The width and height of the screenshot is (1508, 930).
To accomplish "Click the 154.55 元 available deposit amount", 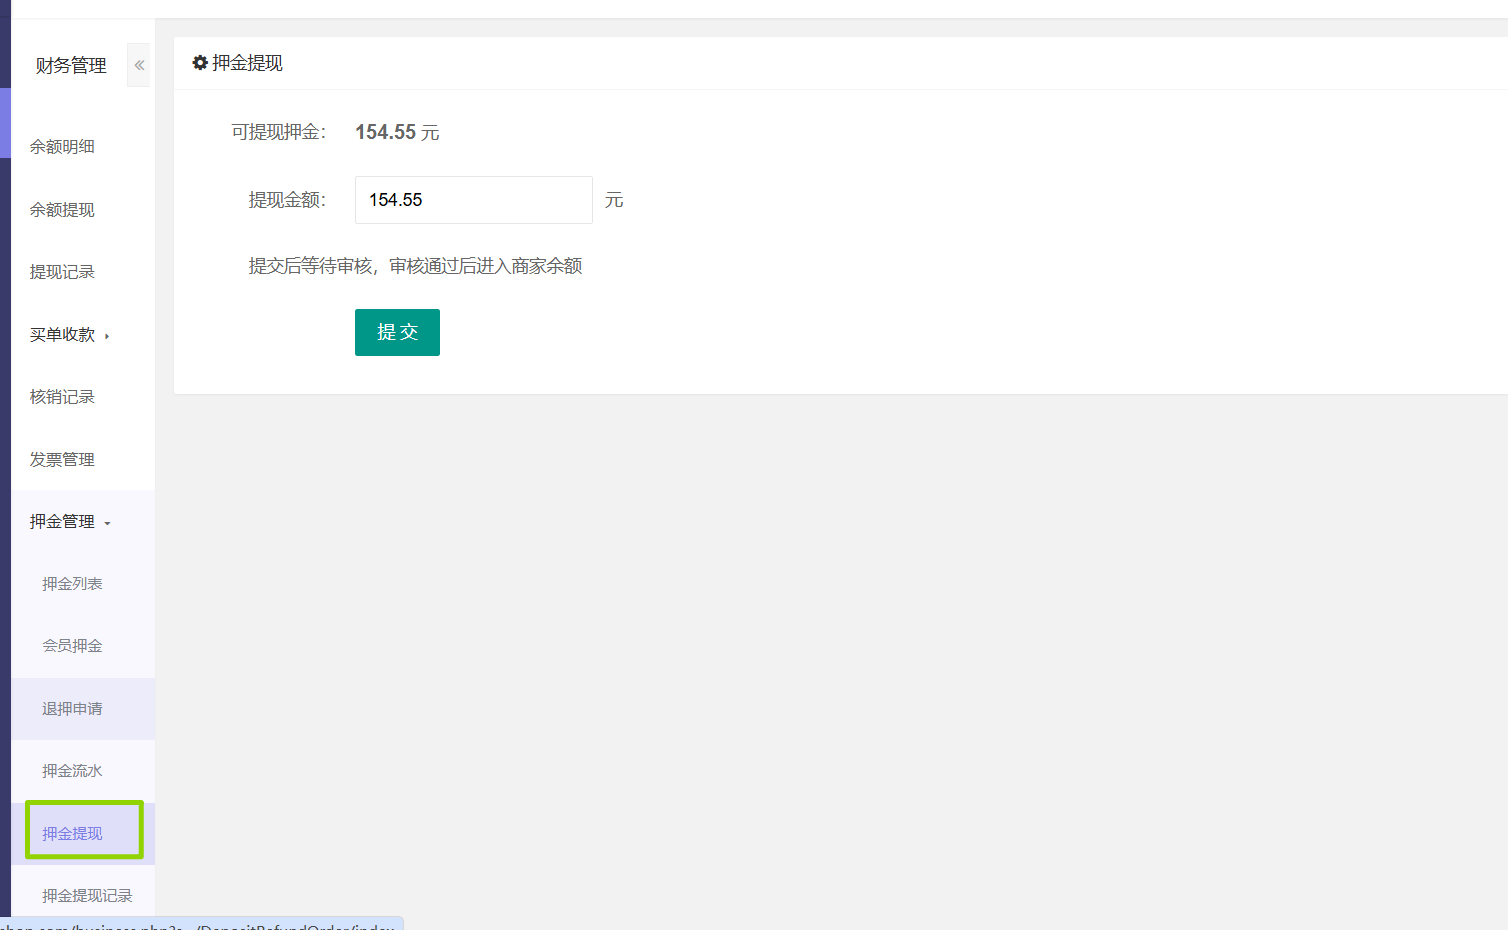I will tap(397, 132).
